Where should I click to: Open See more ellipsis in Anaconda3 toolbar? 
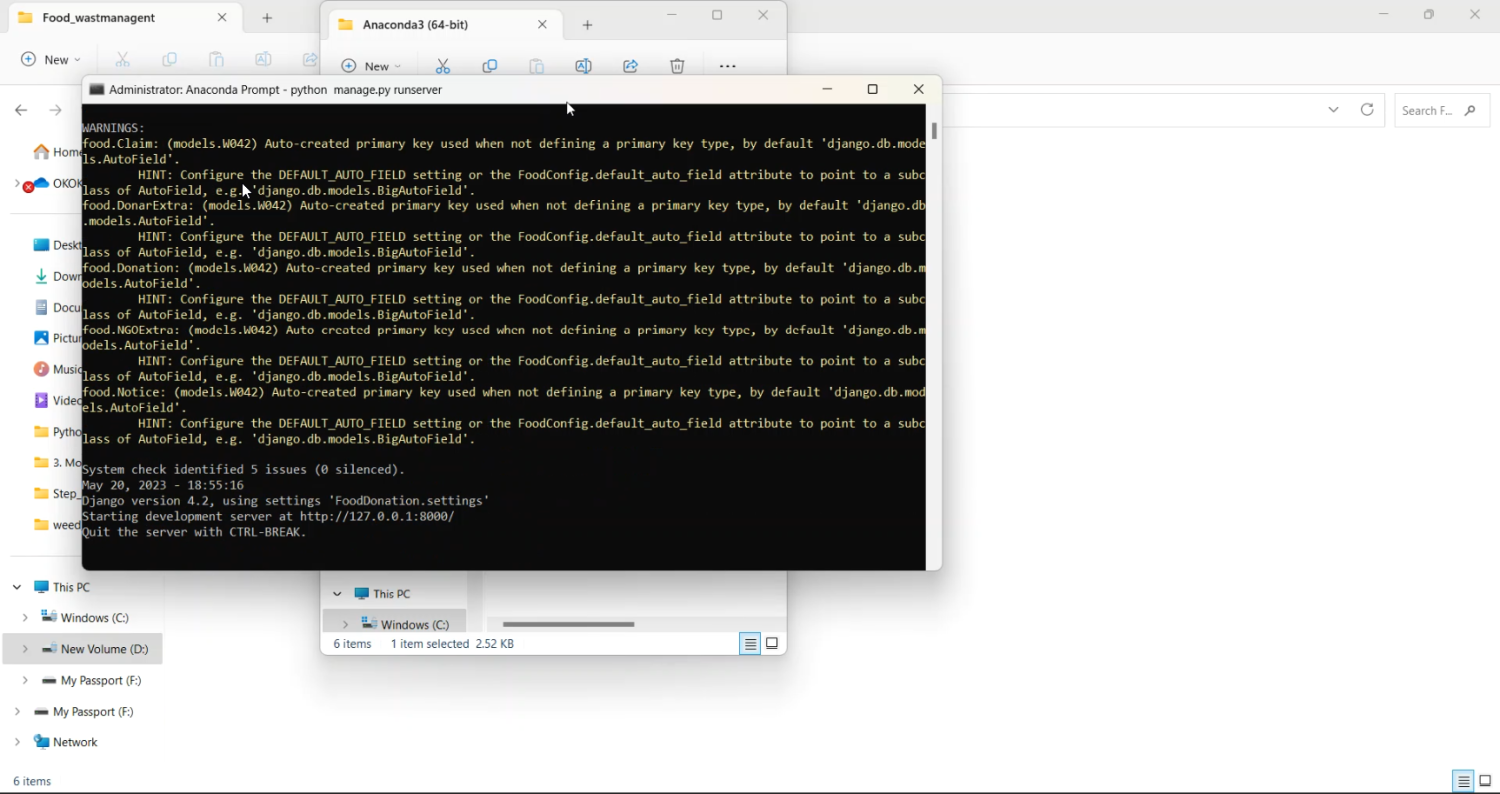(728, 66)
